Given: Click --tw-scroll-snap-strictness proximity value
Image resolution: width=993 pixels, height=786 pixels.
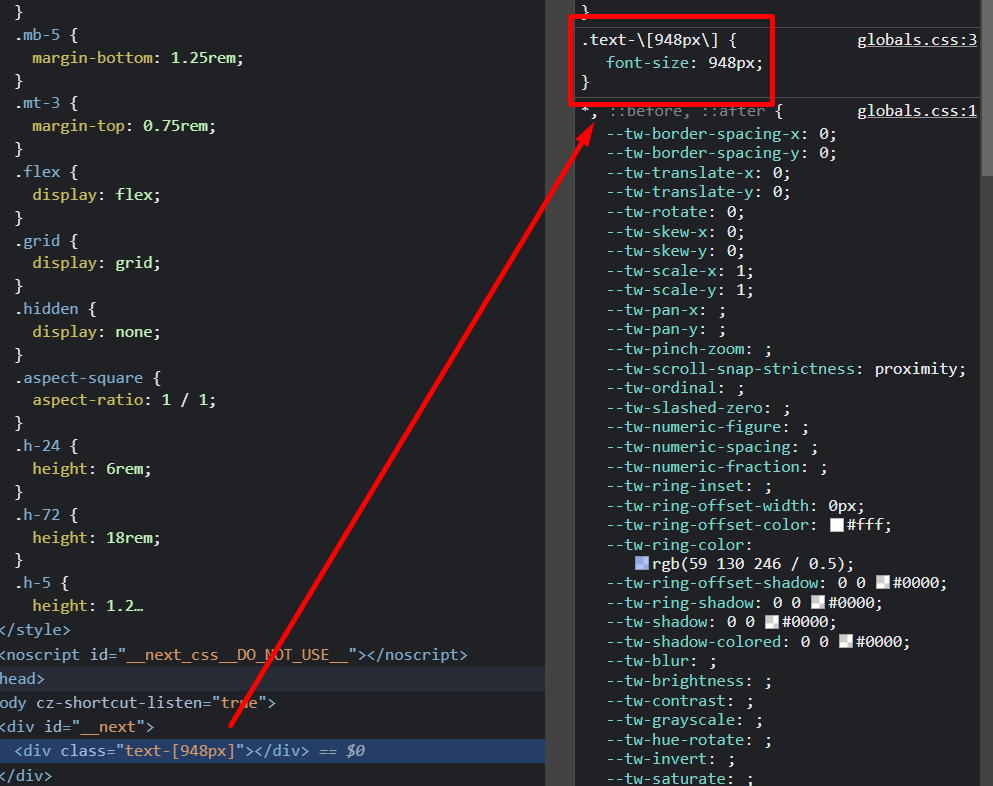Looking at the screenshot, I should coord(917,369).
